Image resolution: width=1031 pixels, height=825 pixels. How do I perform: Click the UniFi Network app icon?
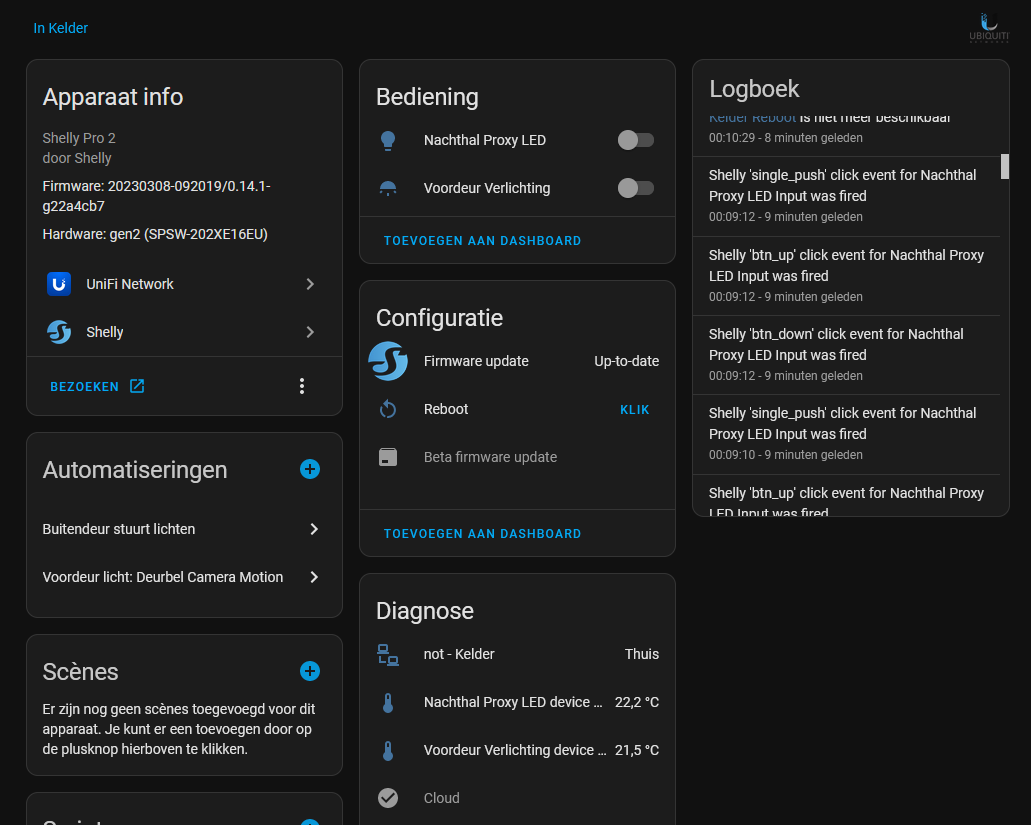point(58,284)
